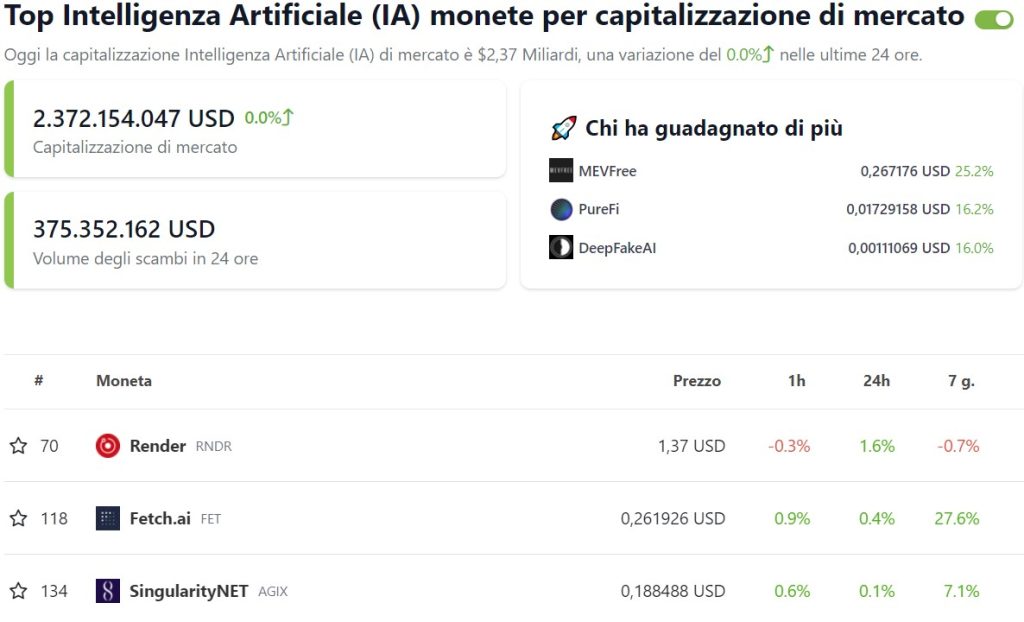
Task: Sort coins by the Moneta header
Action: click(124, 381)
